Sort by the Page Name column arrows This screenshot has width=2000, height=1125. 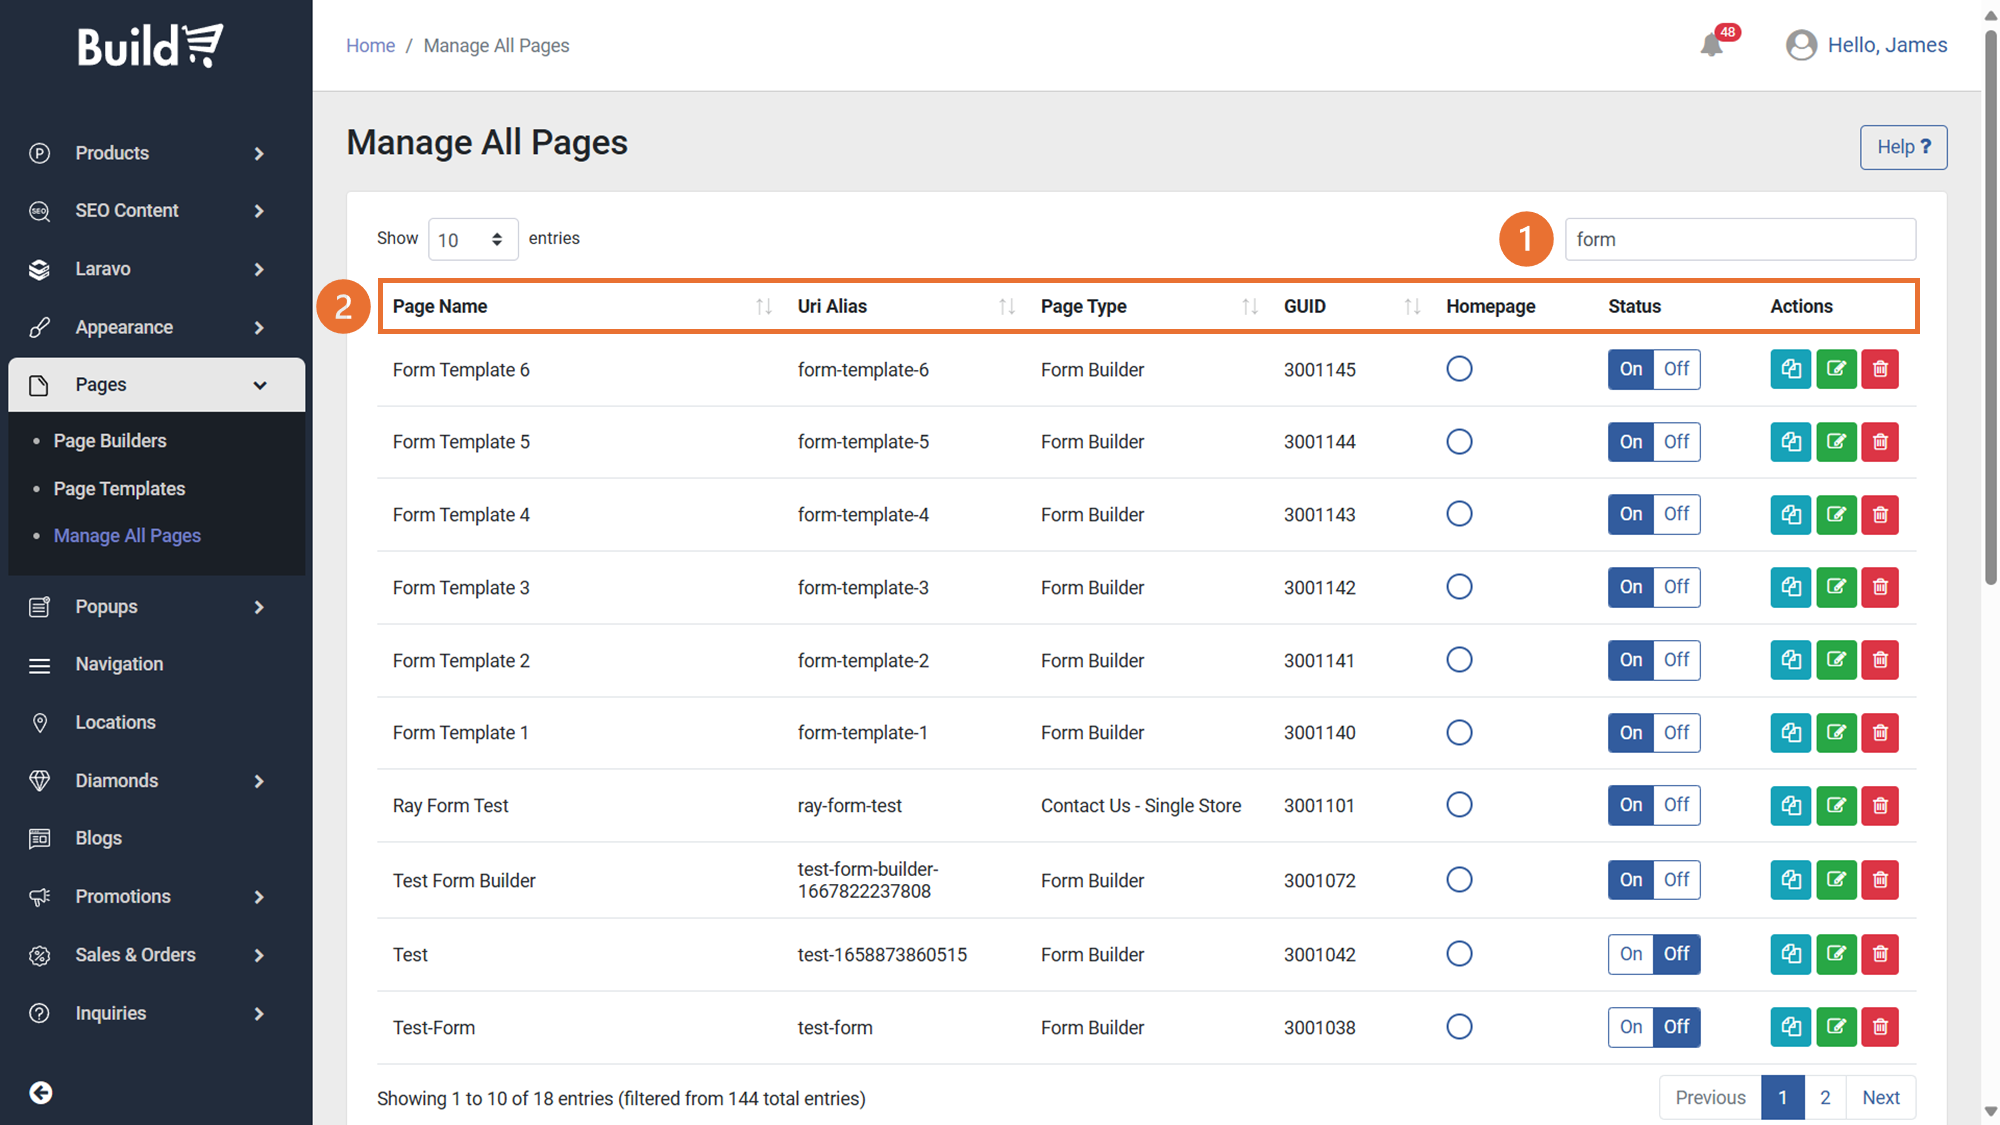pos(763,307)
